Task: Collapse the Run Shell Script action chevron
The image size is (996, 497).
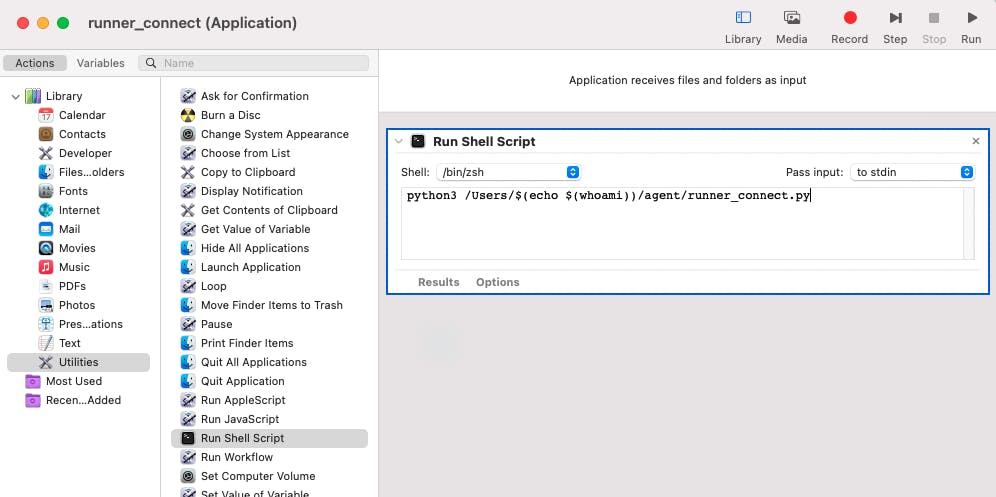Action: pyautogui.click(x=399, y=142)
